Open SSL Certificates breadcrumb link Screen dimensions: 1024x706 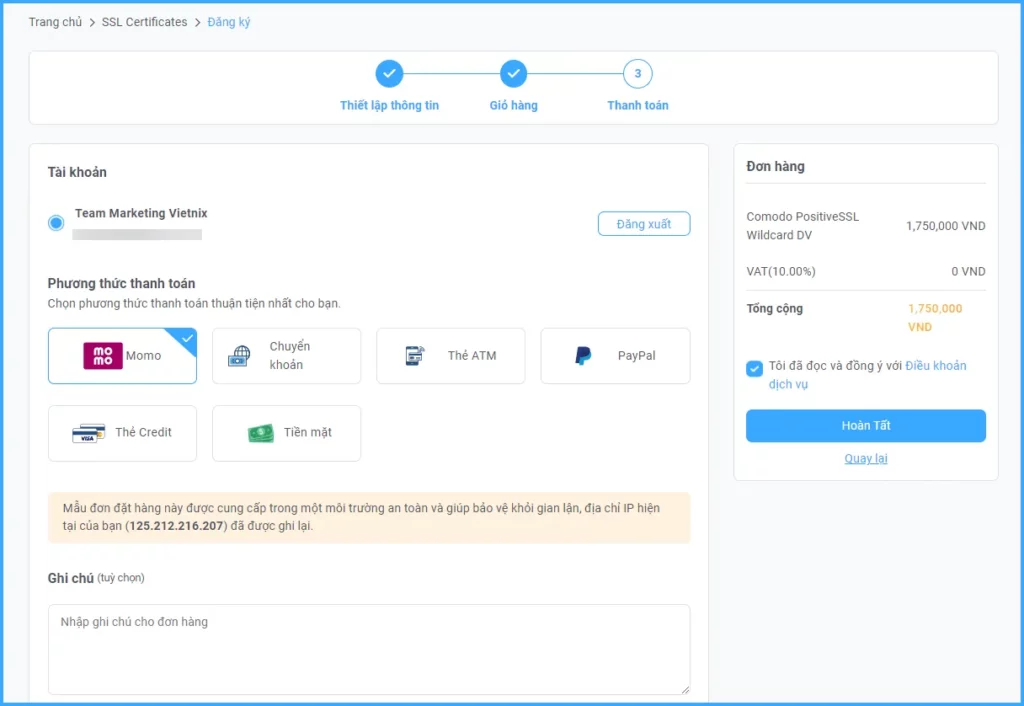coord(144,22)
